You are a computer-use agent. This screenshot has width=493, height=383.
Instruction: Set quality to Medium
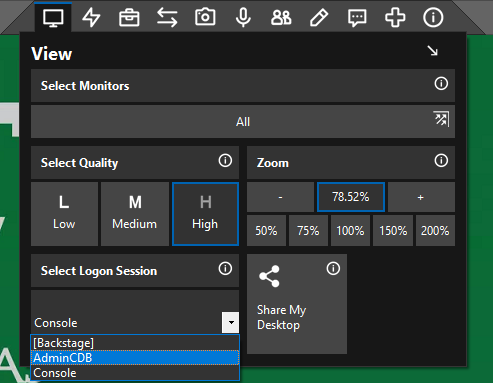pyautogui.click(x=135, y=214)
